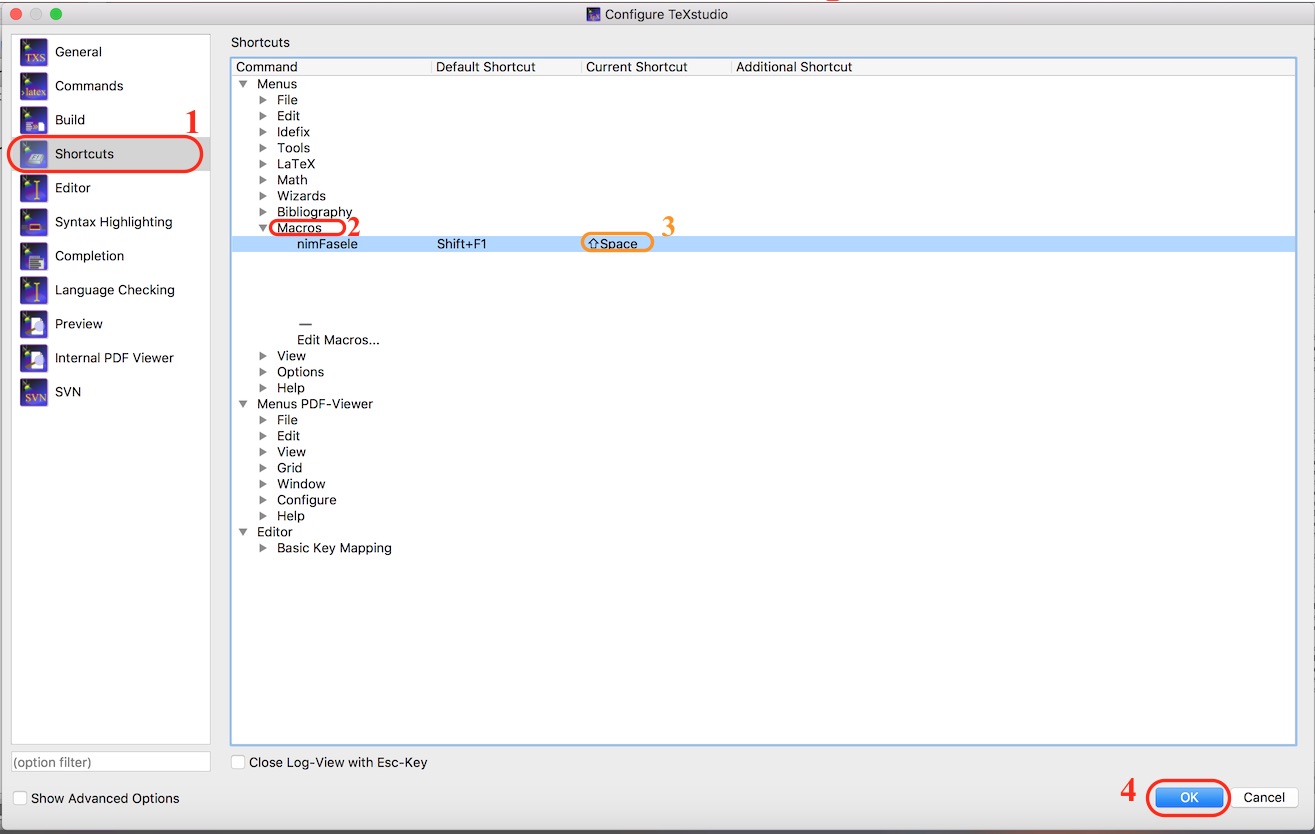Expand Basic Key Mapping node

coord(264,548)
